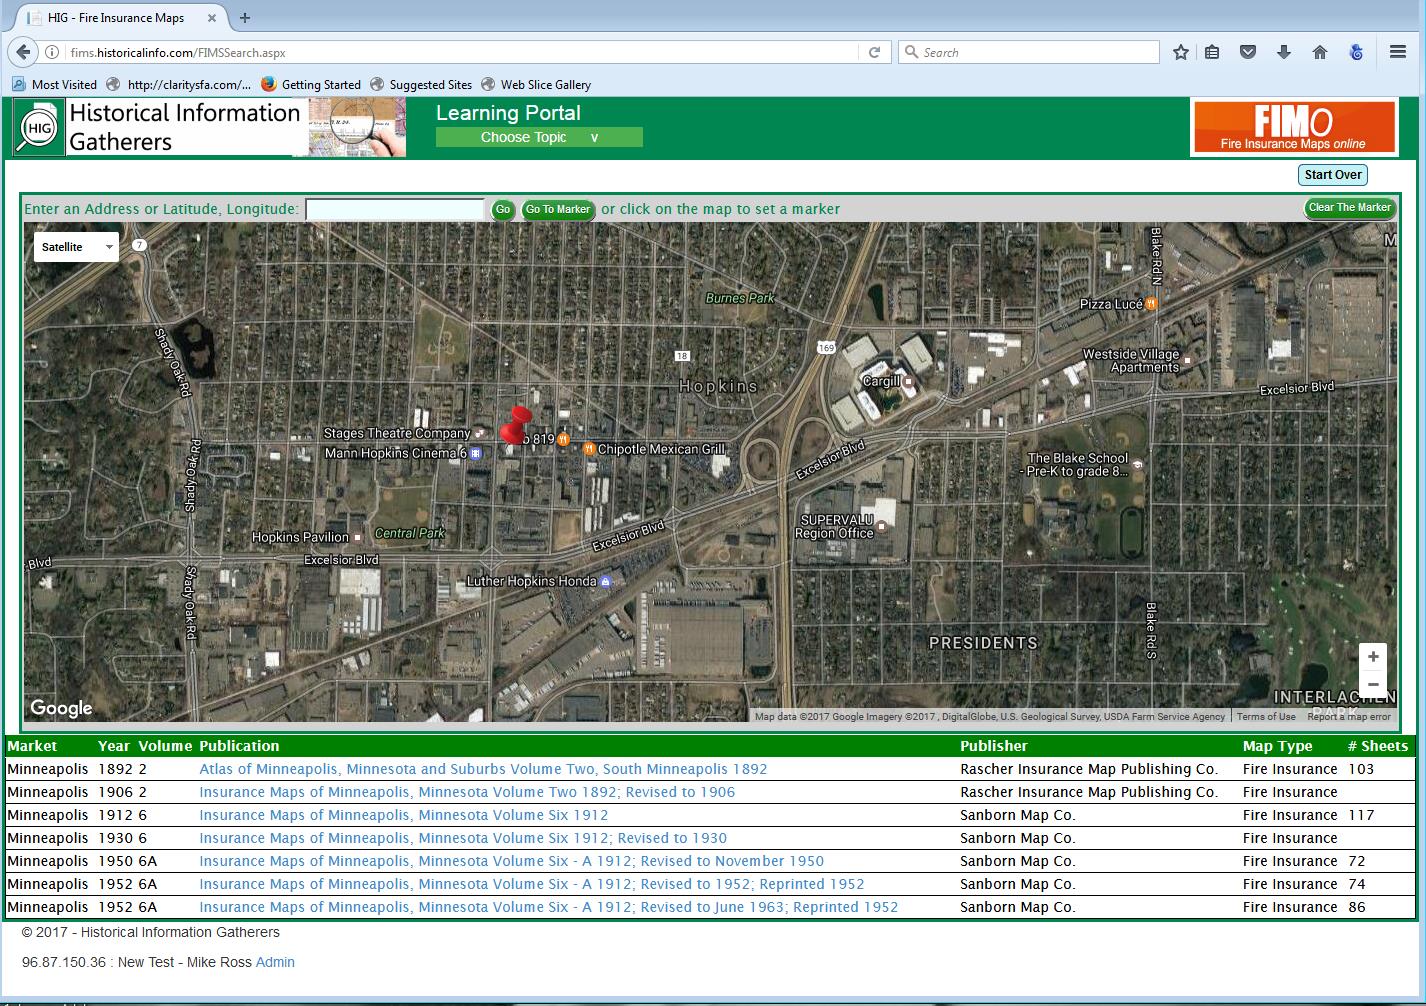Reload the page with the refresh icon
This screenshot has height=1006, width=1426.
874,52
